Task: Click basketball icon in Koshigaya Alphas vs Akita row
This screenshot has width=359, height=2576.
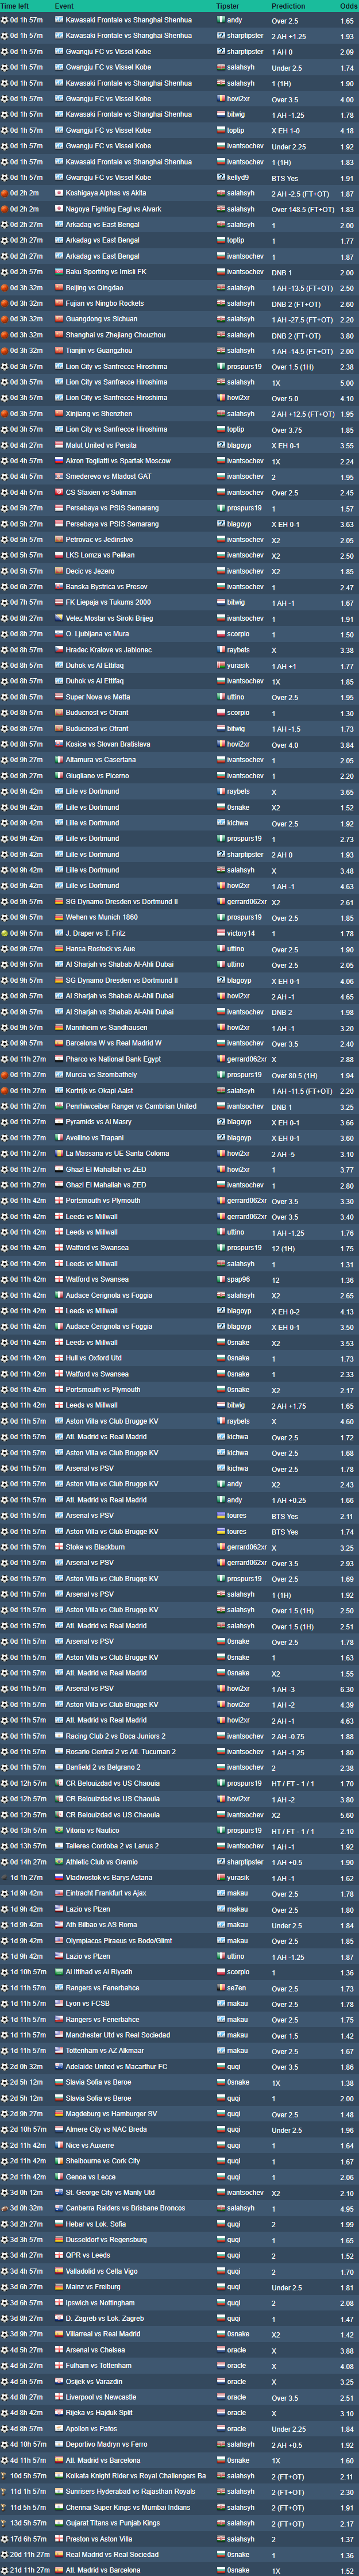Action: coord(4,193)
